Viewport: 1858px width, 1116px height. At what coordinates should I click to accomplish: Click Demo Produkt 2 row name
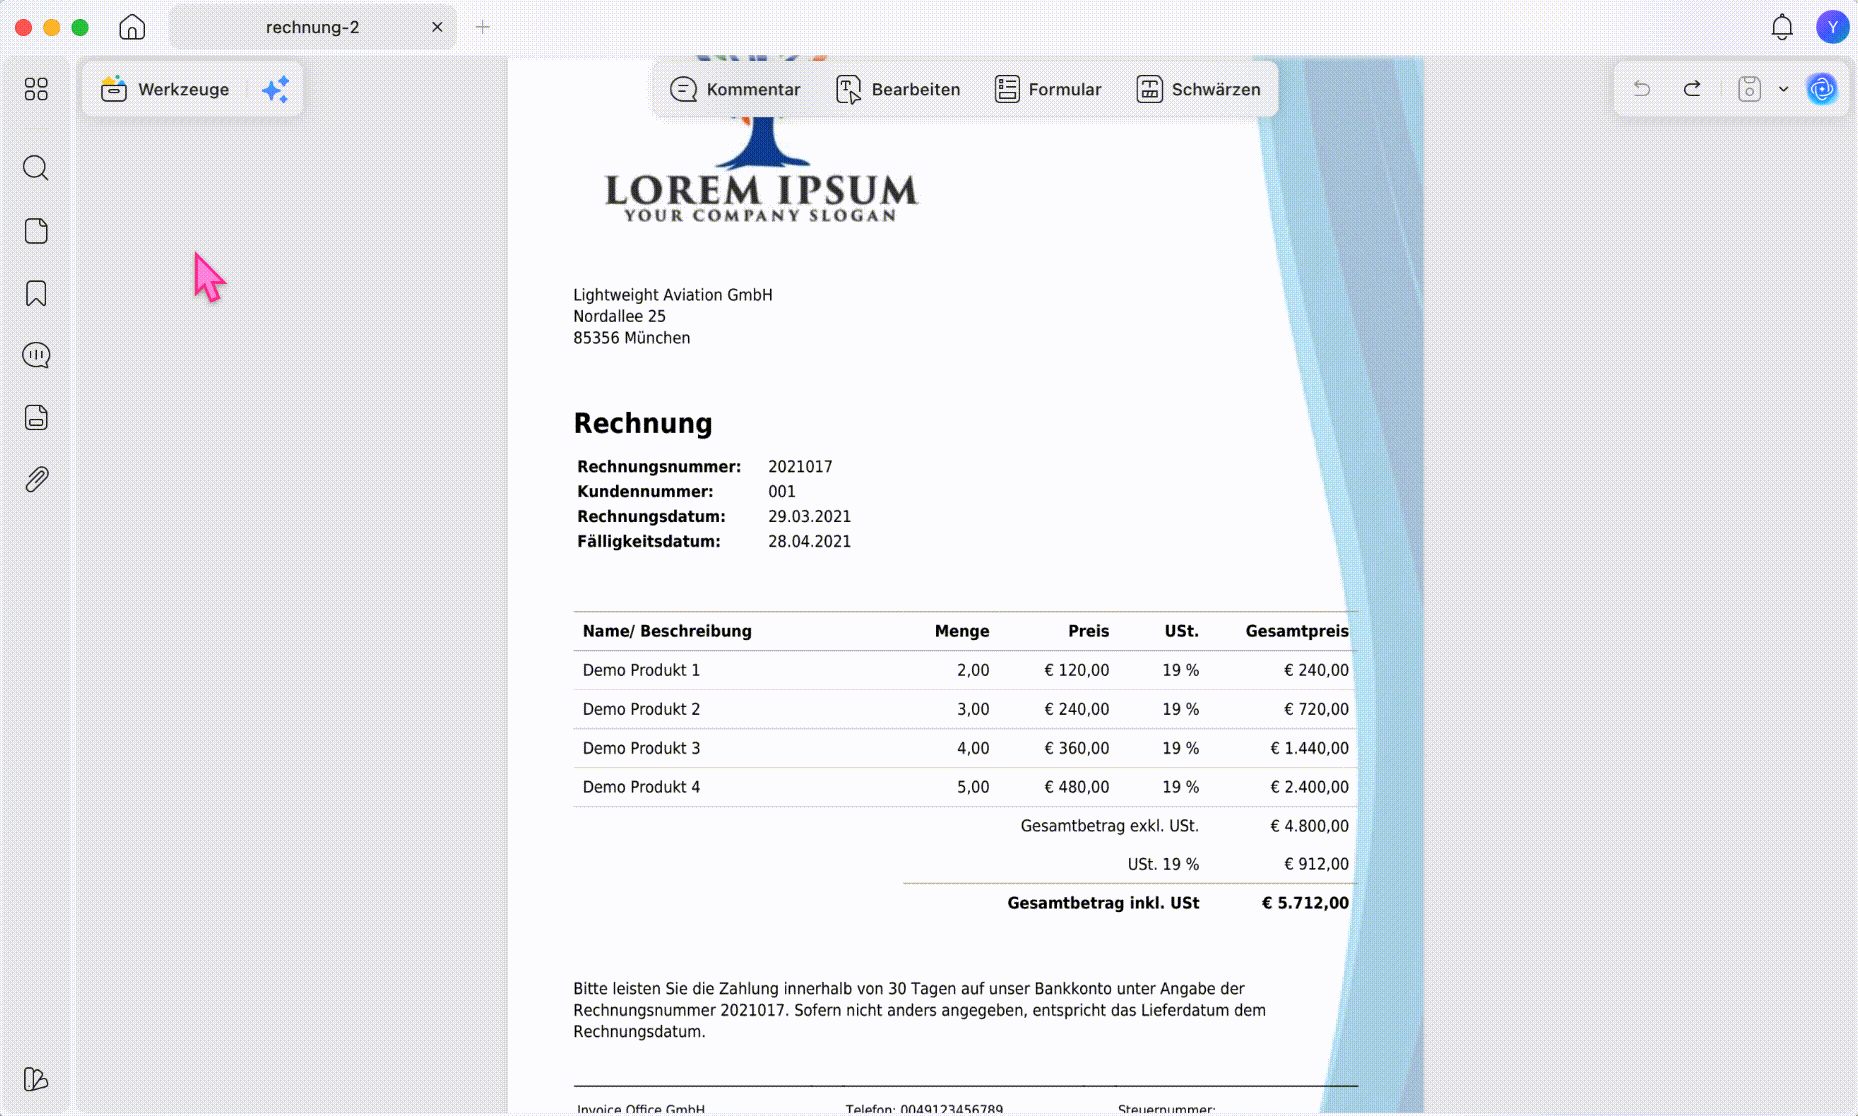pyautogui.click(x=641, y=709)
